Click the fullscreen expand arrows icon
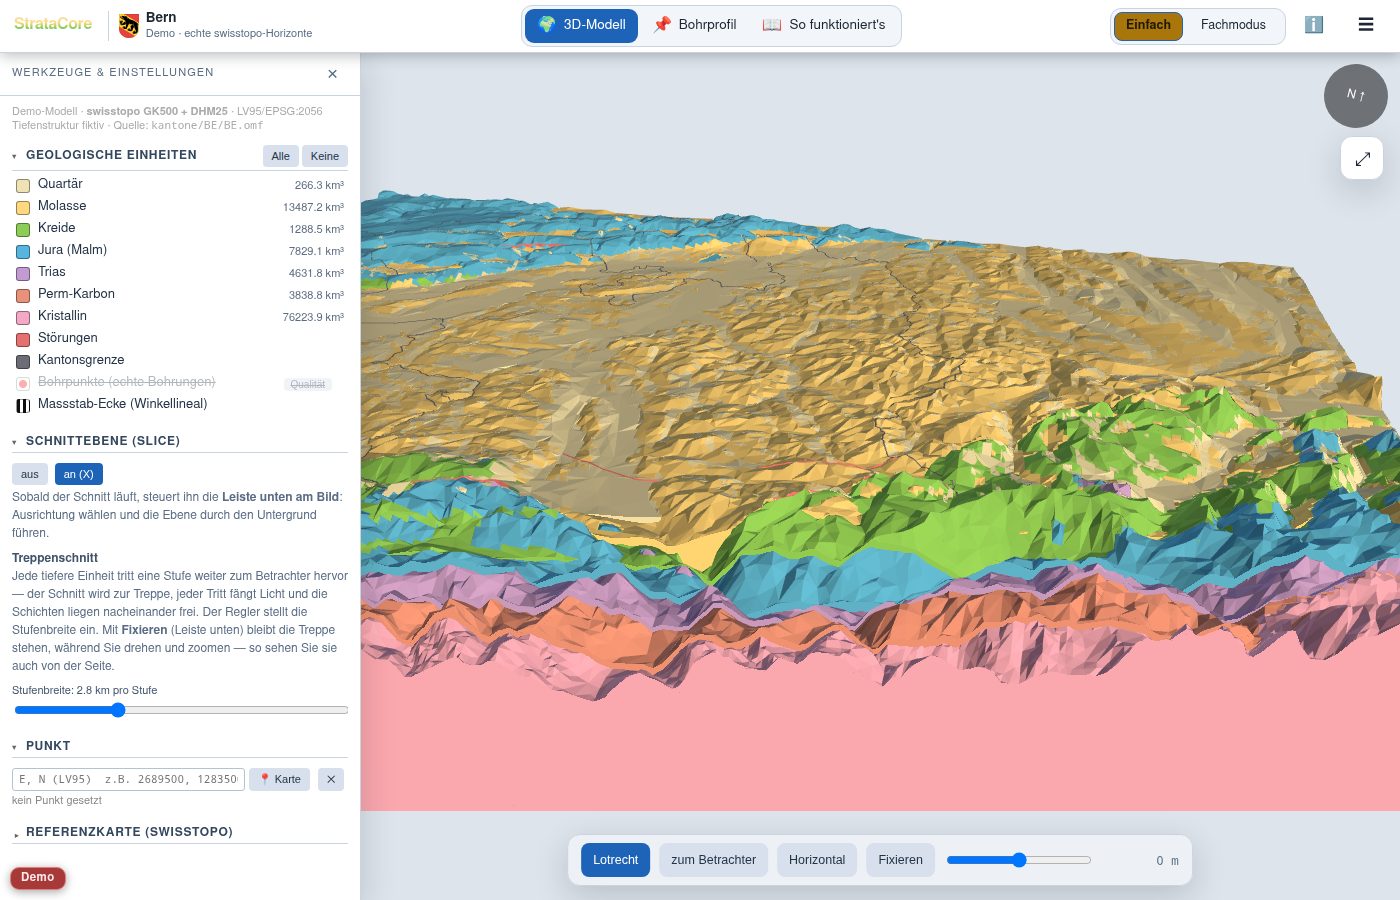The height and width of the screenshot is (900, 1400). (x=1362, y=159)
